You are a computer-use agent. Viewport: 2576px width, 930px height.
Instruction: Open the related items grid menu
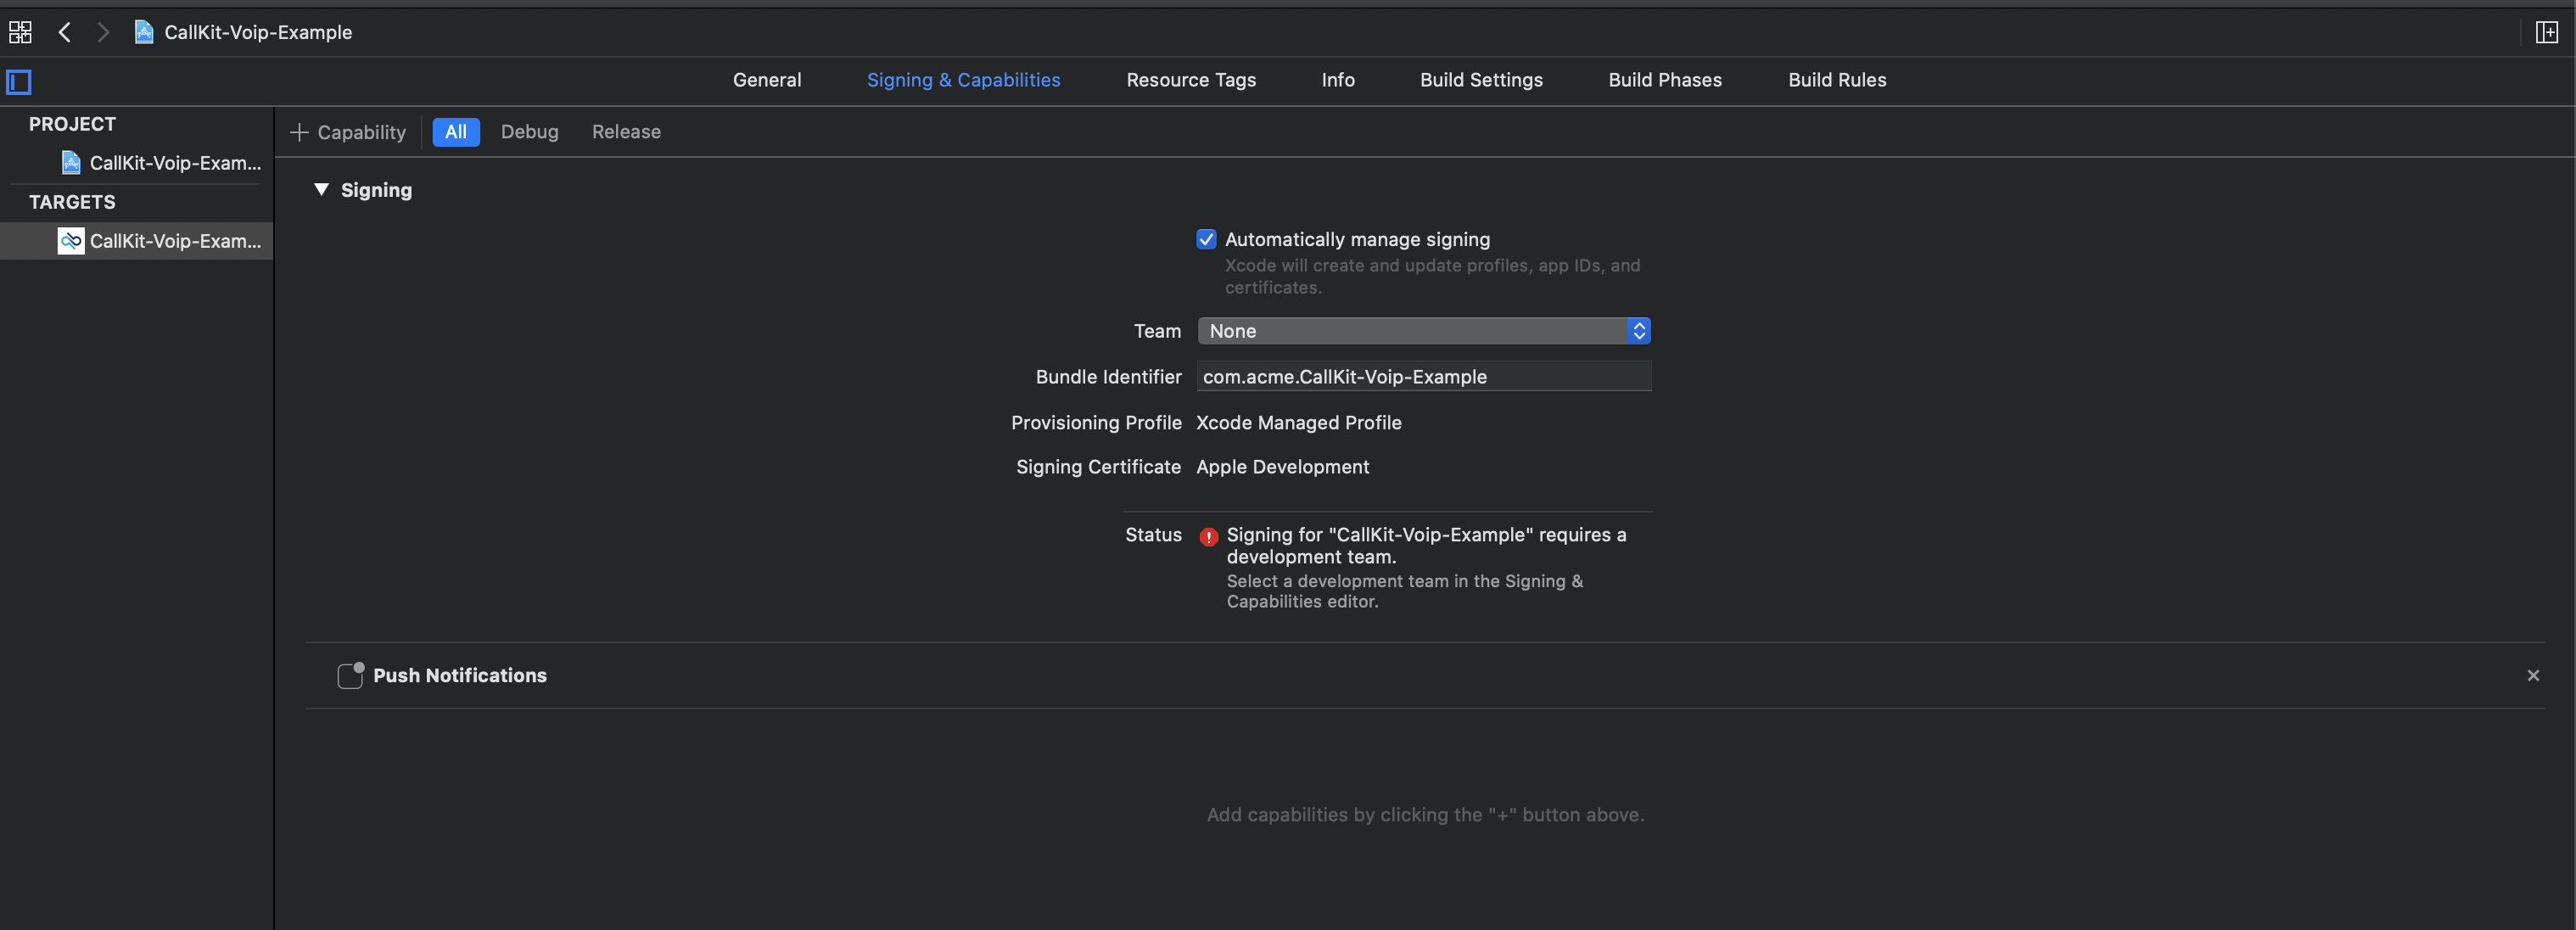click(x=20, y=32)
